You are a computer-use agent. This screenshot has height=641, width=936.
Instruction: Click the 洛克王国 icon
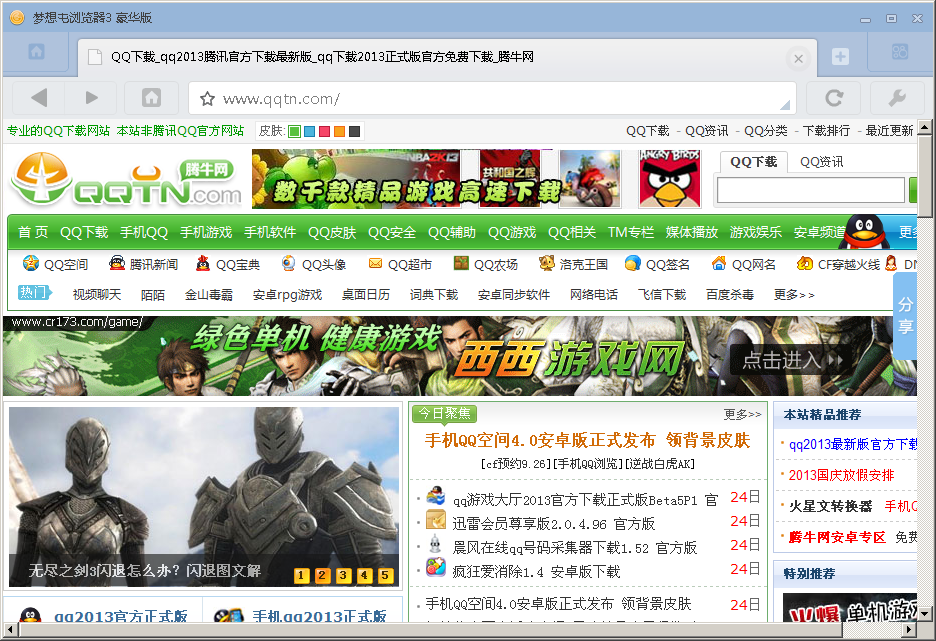547,263
